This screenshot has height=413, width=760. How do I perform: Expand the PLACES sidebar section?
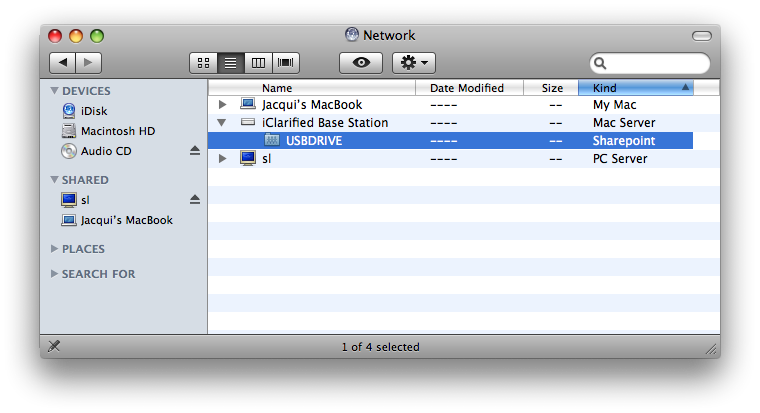coord(54,249)
